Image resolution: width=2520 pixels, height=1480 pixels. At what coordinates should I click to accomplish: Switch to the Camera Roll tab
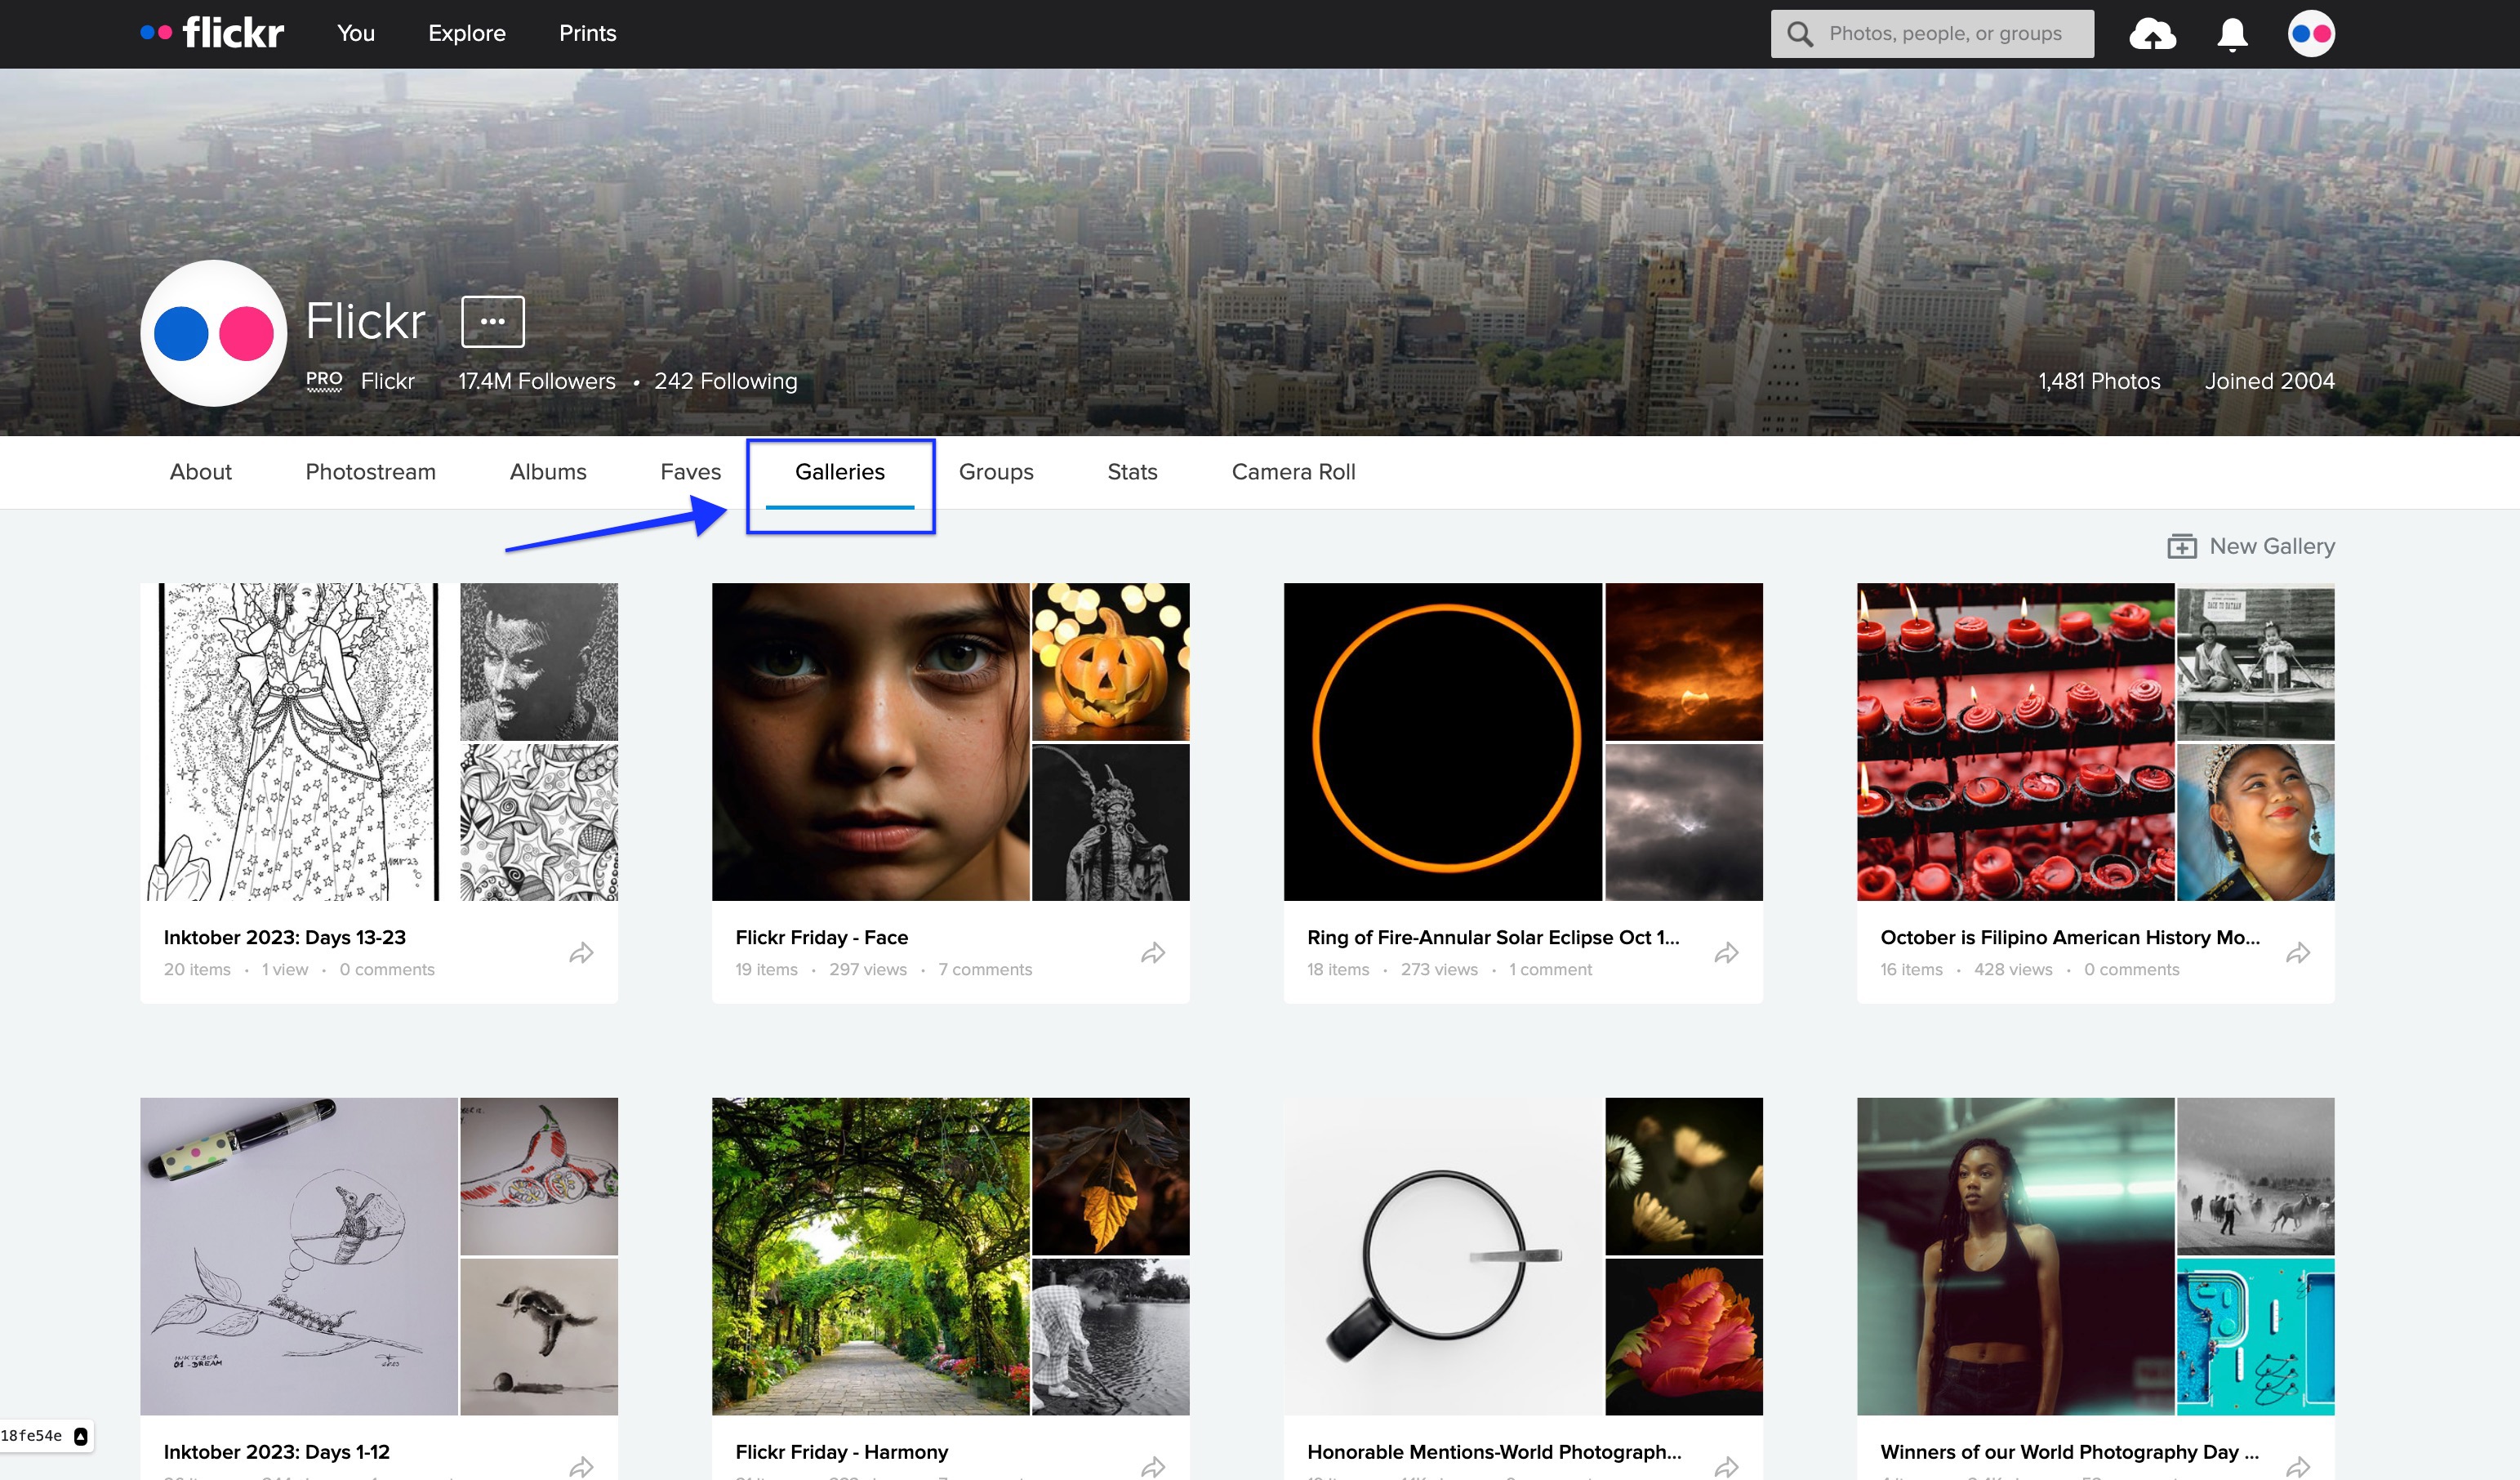pos(1293,471)
